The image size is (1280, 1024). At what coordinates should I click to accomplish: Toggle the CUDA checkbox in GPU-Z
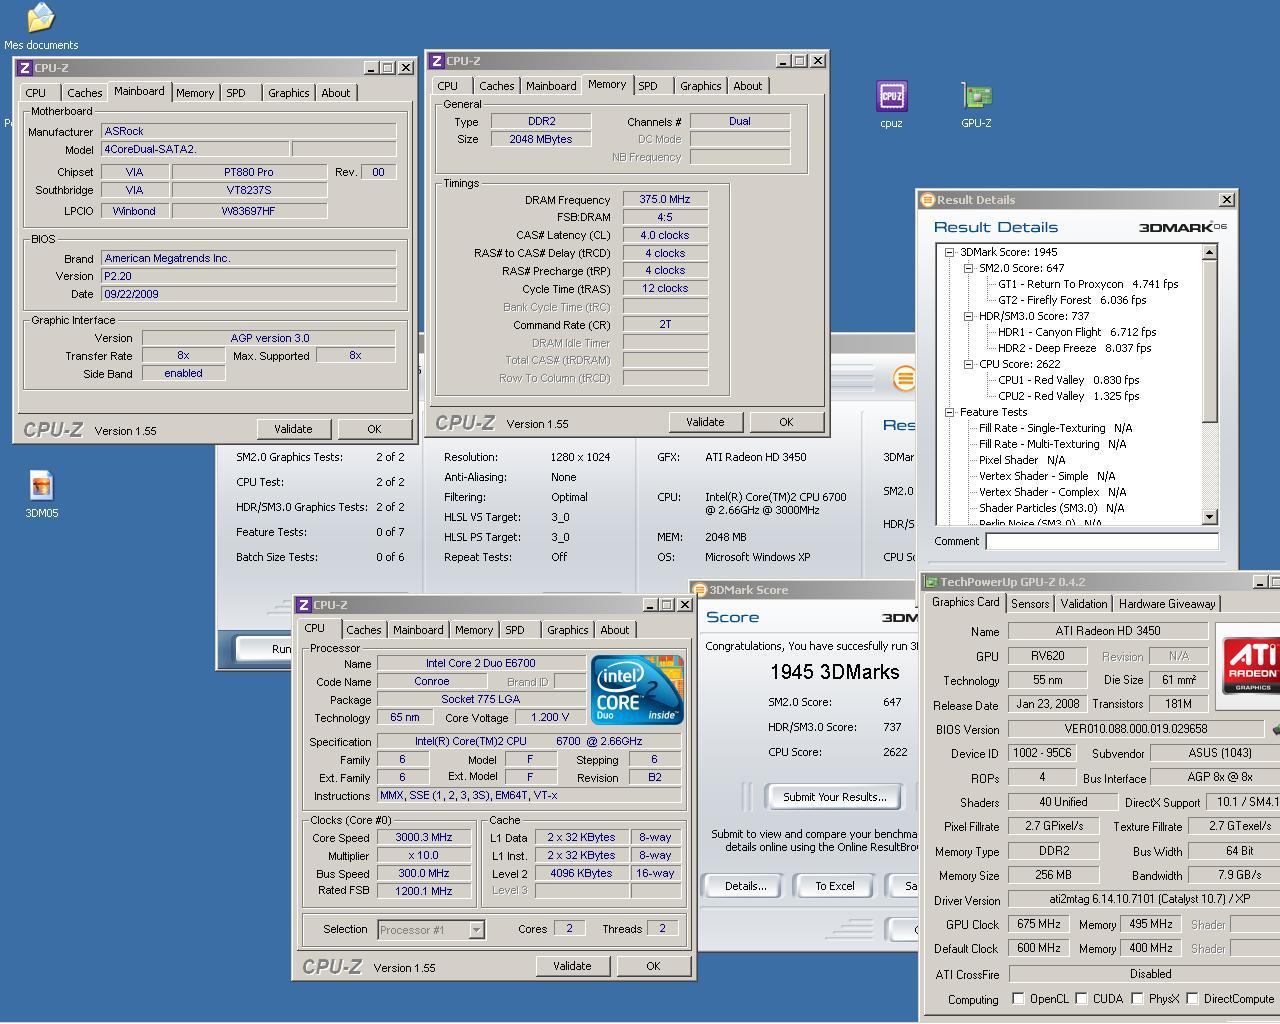(1081, 998)
